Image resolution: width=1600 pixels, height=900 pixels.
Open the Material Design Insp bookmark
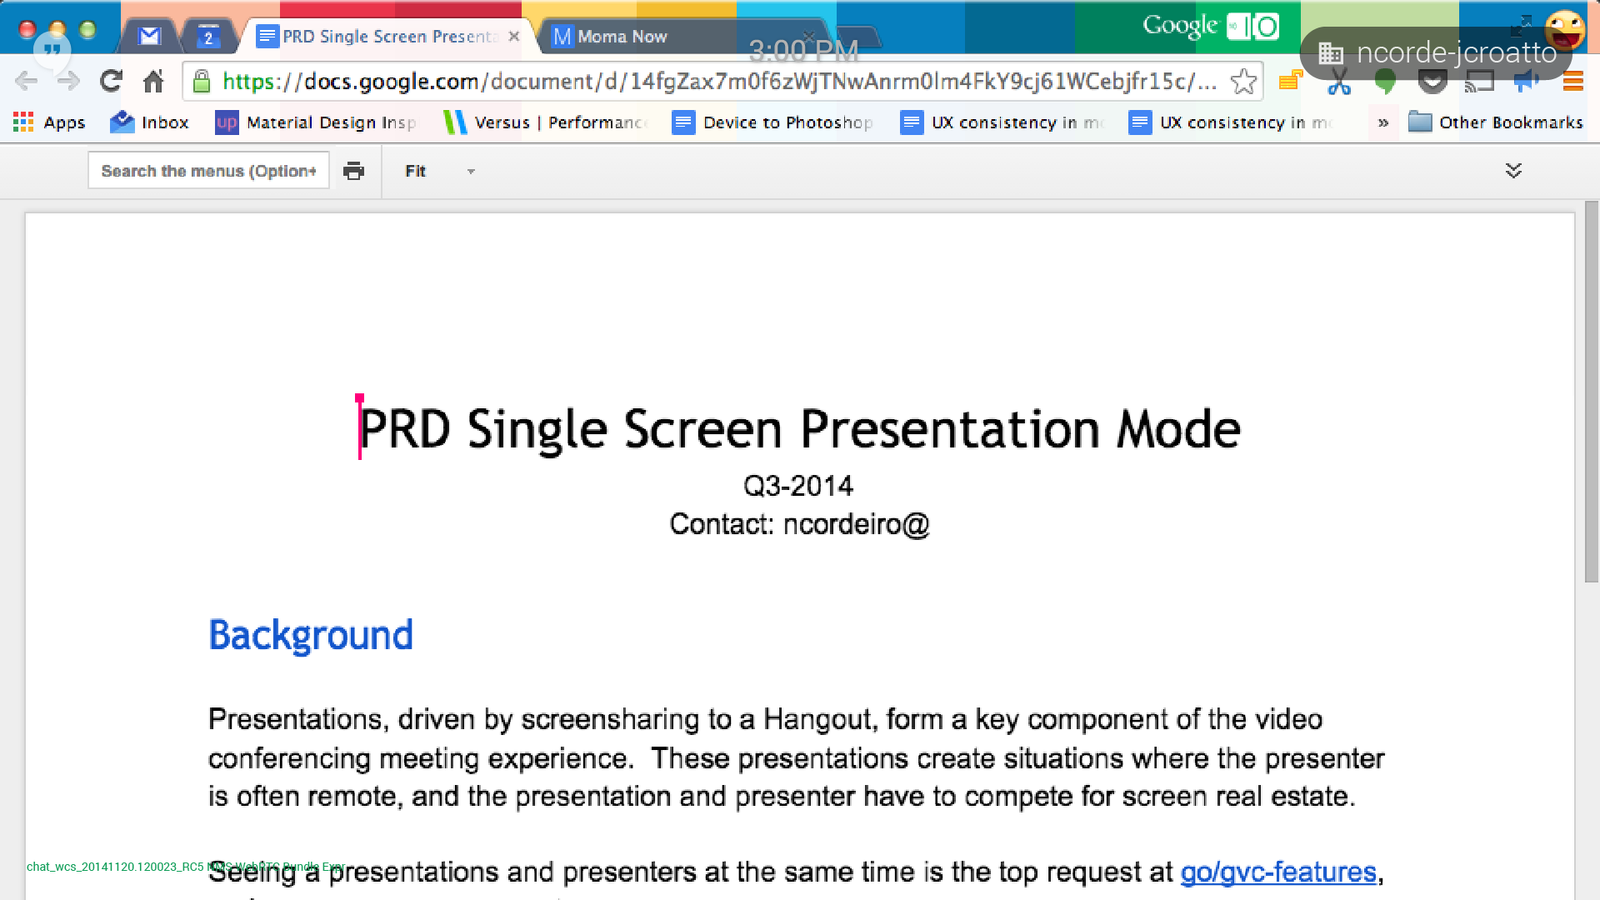pyautogui.click(x=316, y=122)
